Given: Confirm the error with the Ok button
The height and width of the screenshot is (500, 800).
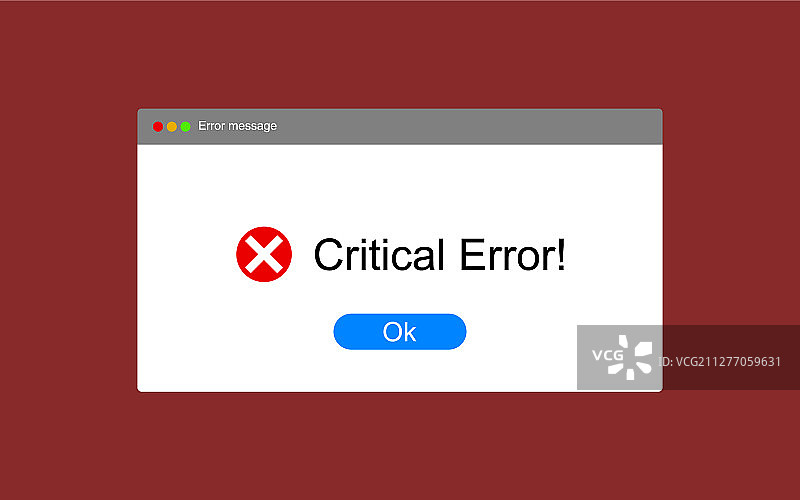Looking at the screenshot, I should (x=399, y=332).
